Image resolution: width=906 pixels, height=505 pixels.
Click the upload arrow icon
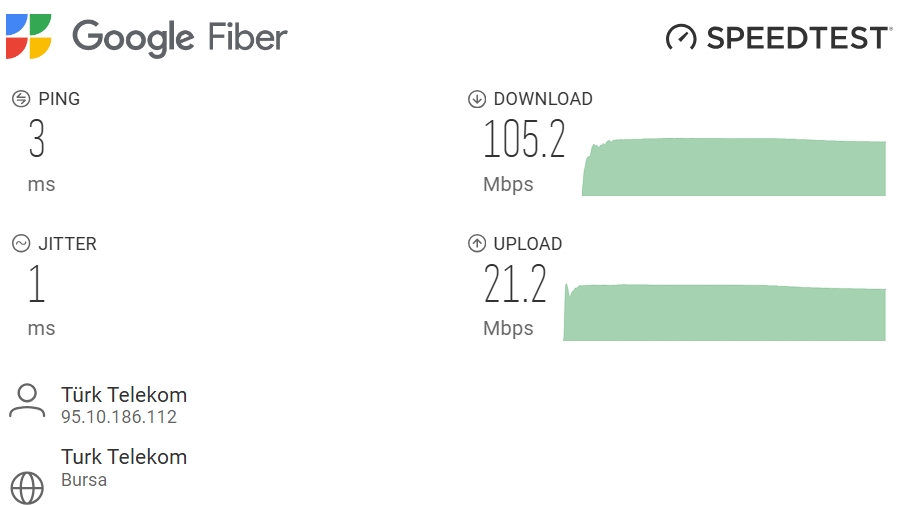[x=477, y=243]
